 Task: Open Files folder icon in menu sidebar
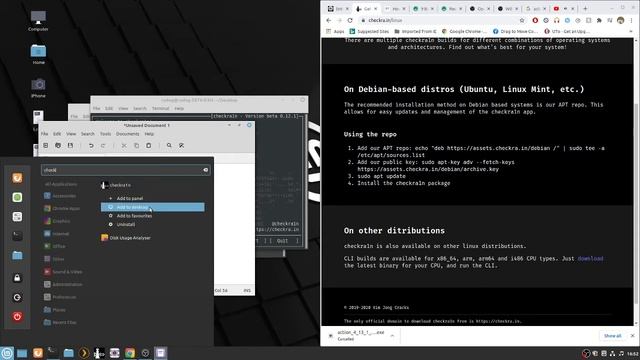[17, 256]
